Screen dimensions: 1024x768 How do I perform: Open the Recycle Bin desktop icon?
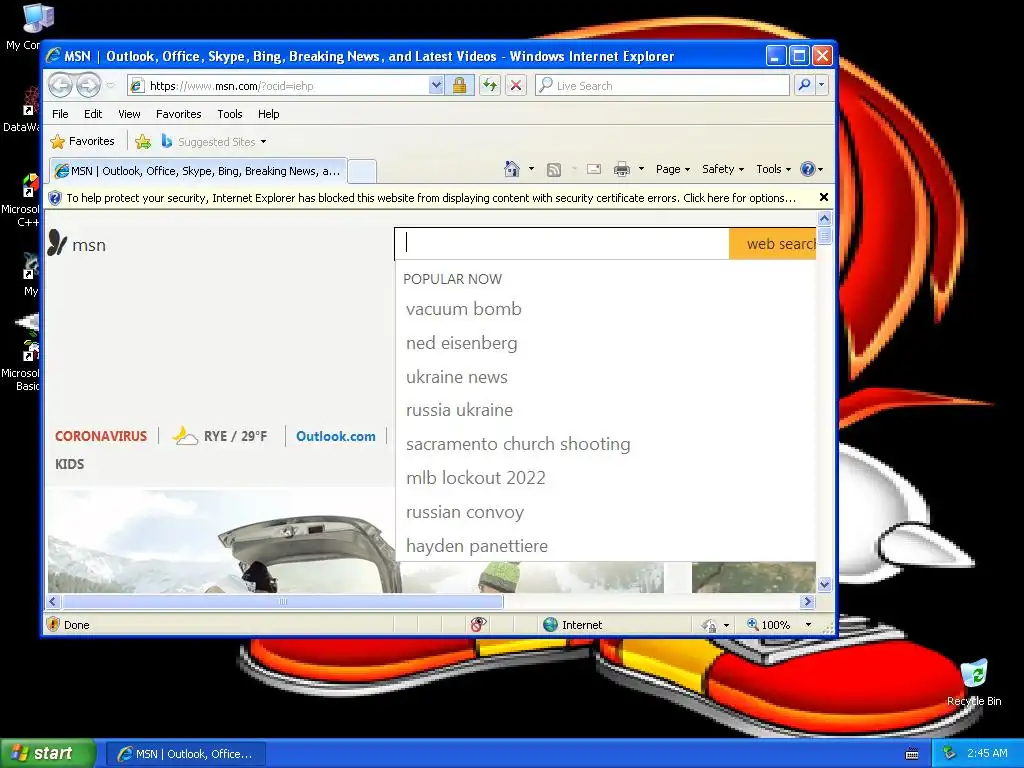point(974,682)
